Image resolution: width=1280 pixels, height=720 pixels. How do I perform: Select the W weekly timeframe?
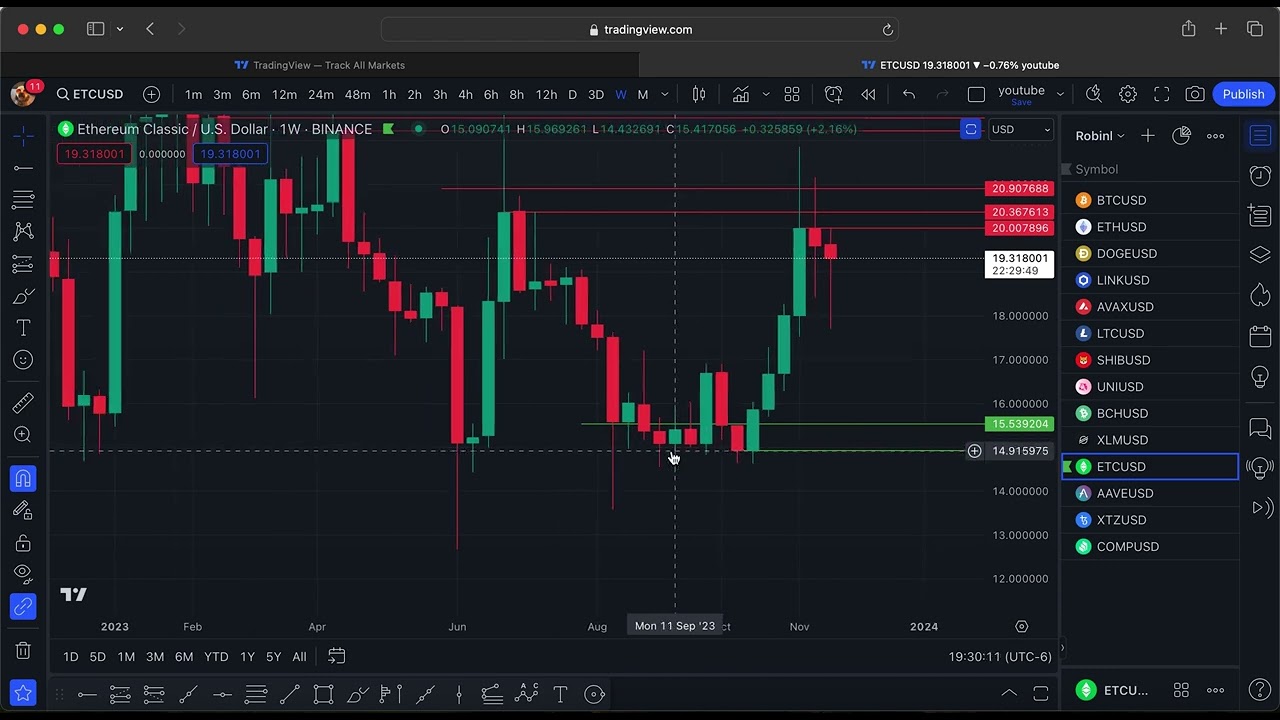[x=621, y=94]
